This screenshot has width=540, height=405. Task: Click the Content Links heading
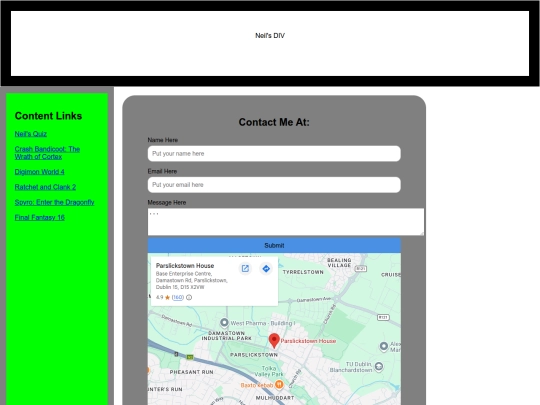48,116
